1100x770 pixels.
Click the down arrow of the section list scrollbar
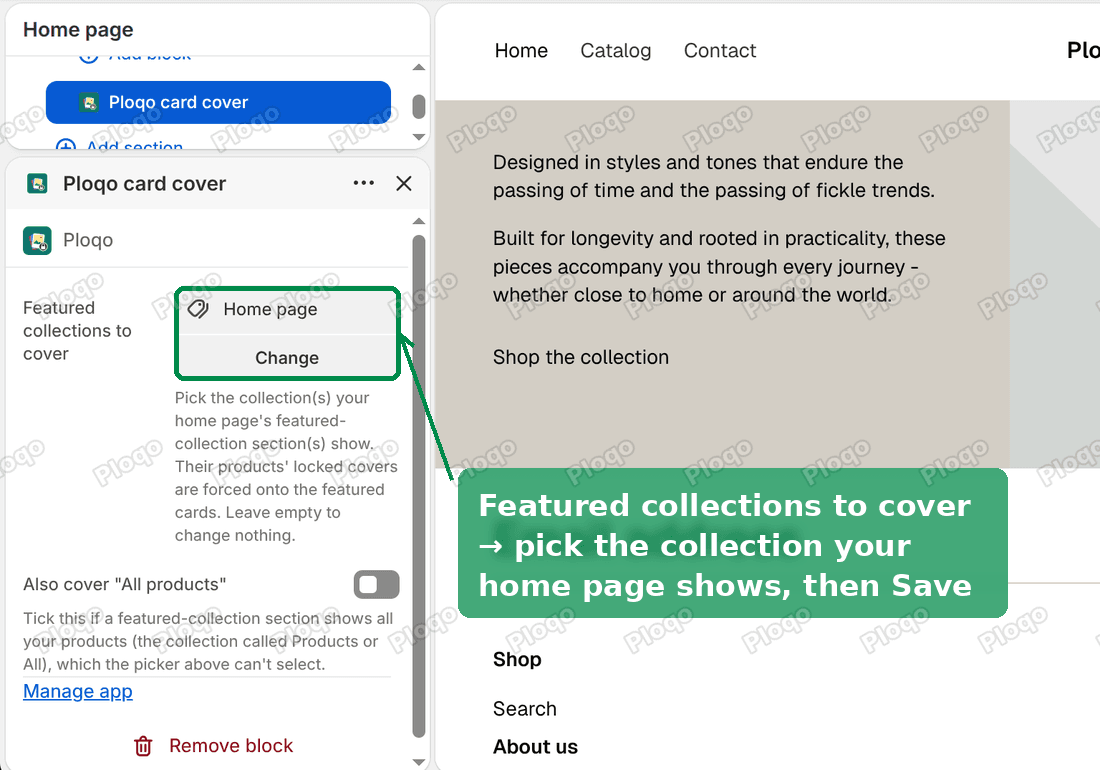419,137
